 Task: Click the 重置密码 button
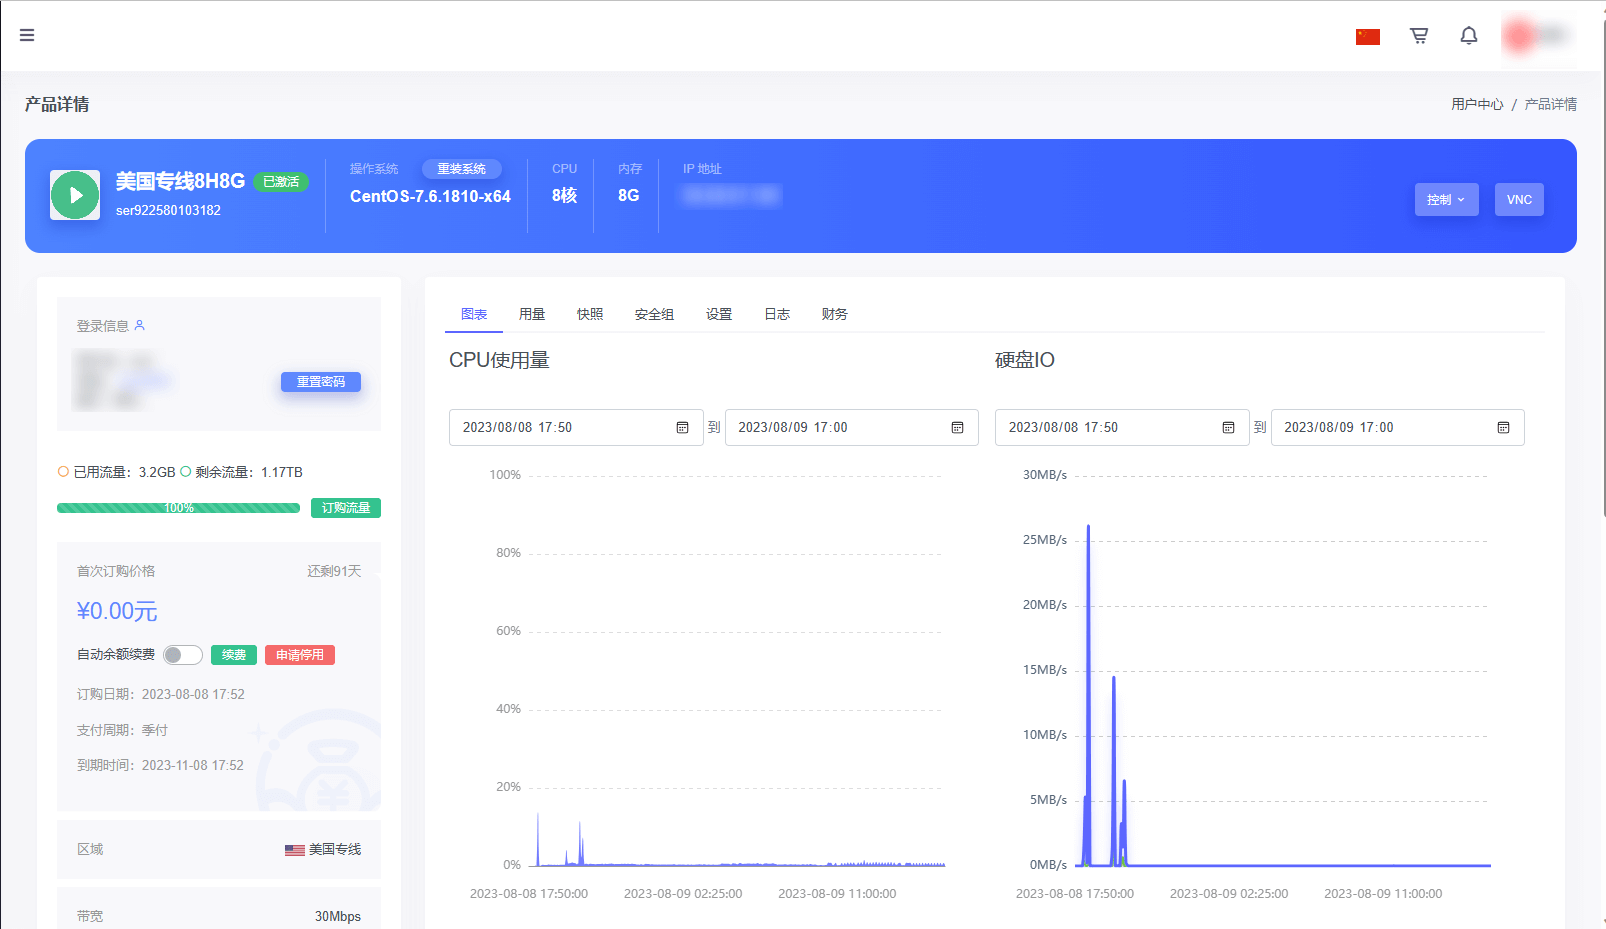point(320,382)
